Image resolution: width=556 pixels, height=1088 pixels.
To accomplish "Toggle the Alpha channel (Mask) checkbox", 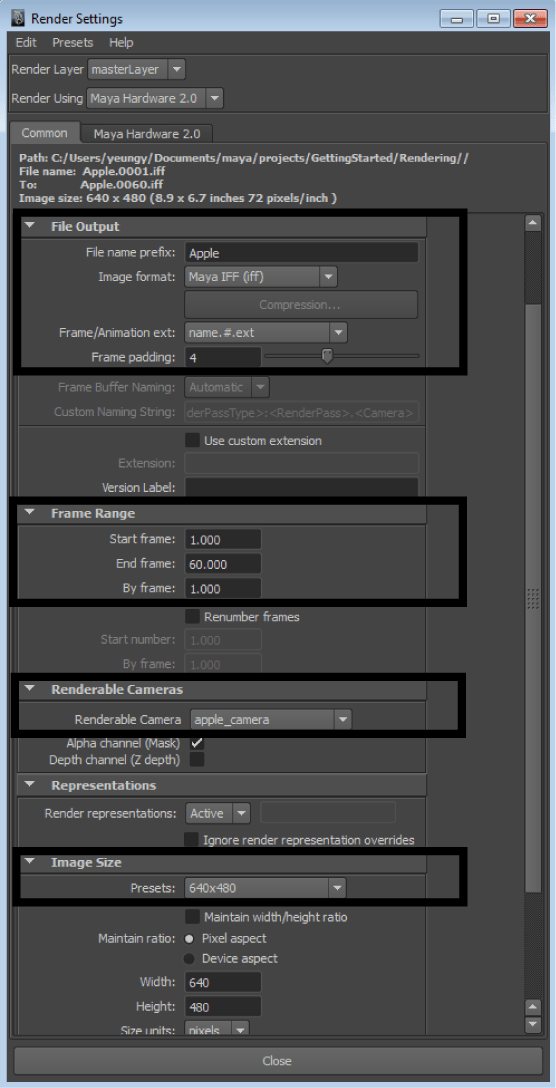I will click(197, 743).
